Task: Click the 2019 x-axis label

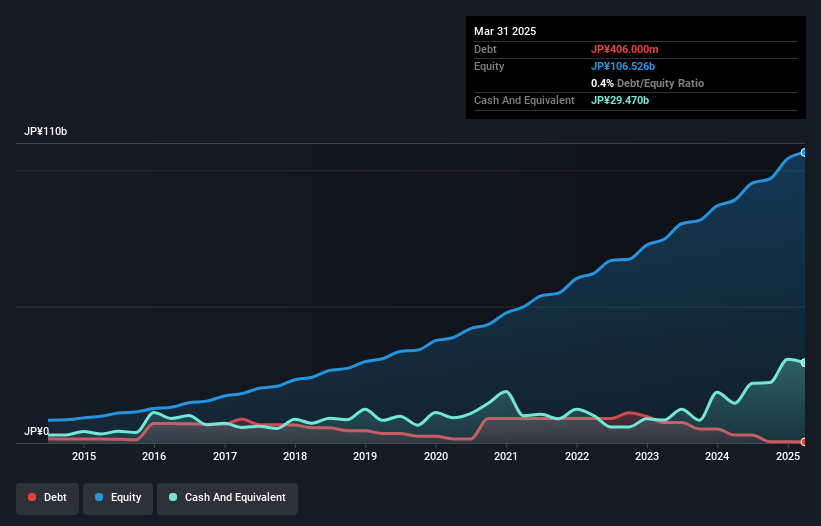Action: click(x=365, y=456)
